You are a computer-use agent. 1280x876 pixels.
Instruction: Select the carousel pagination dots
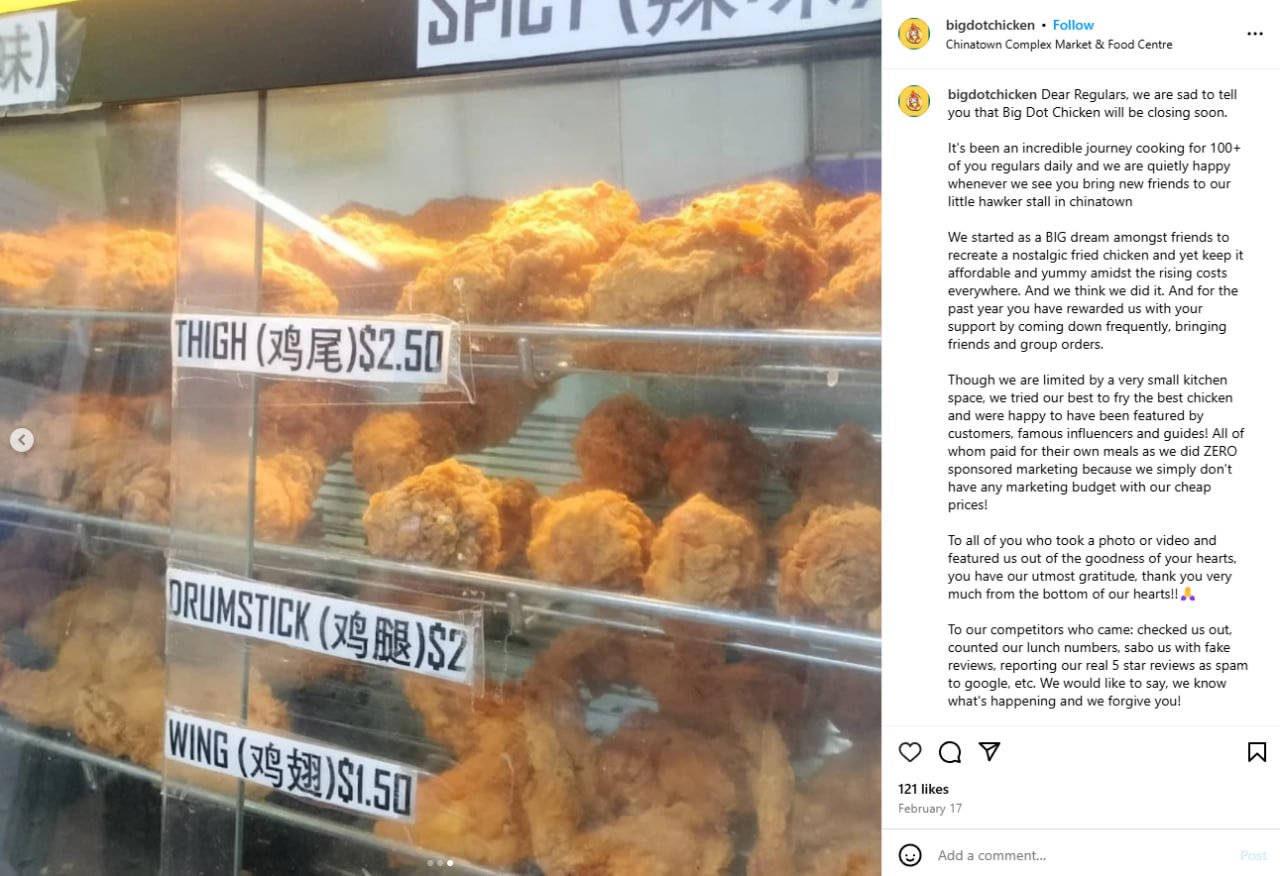point(440,862)
